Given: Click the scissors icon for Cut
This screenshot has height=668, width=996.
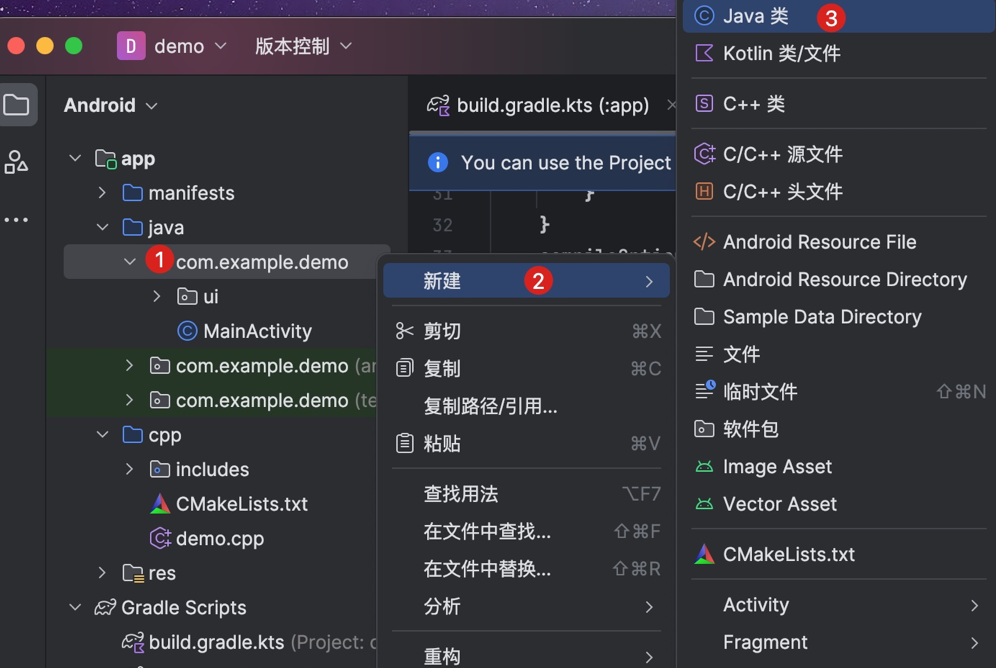Looking at the screenshot, I should click(x=404, y=331).
